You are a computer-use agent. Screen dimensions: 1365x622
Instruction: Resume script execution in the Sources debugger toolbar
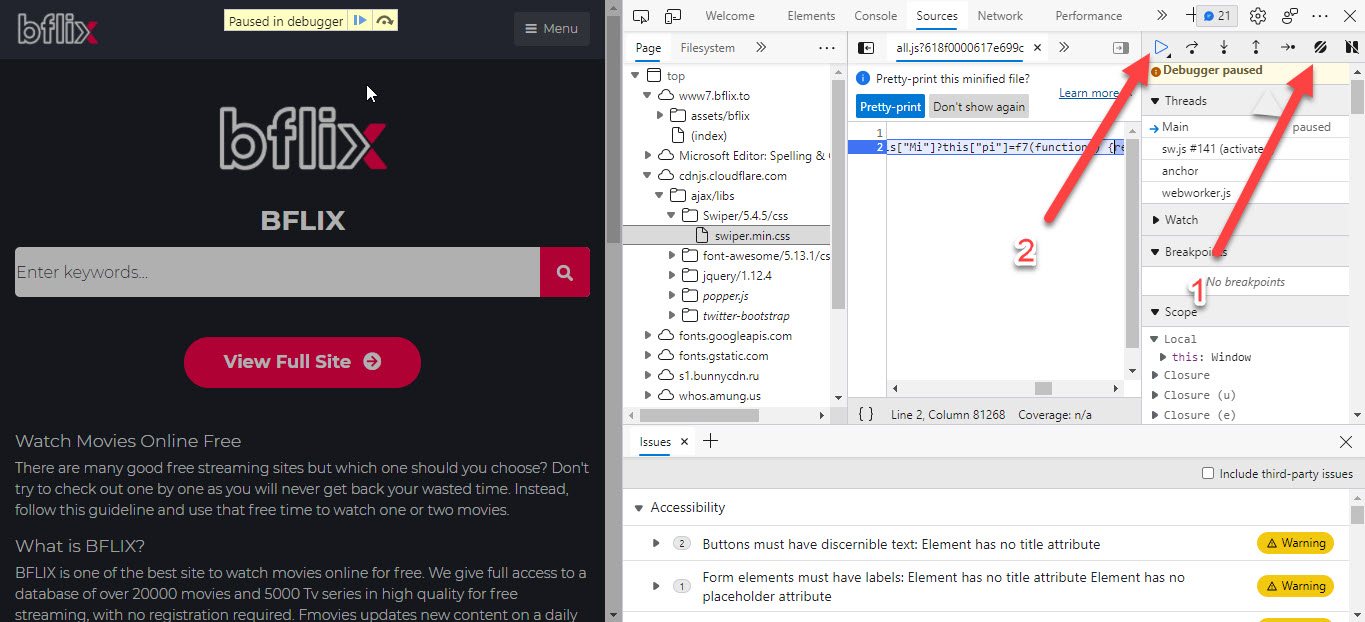coord(1161,47)
